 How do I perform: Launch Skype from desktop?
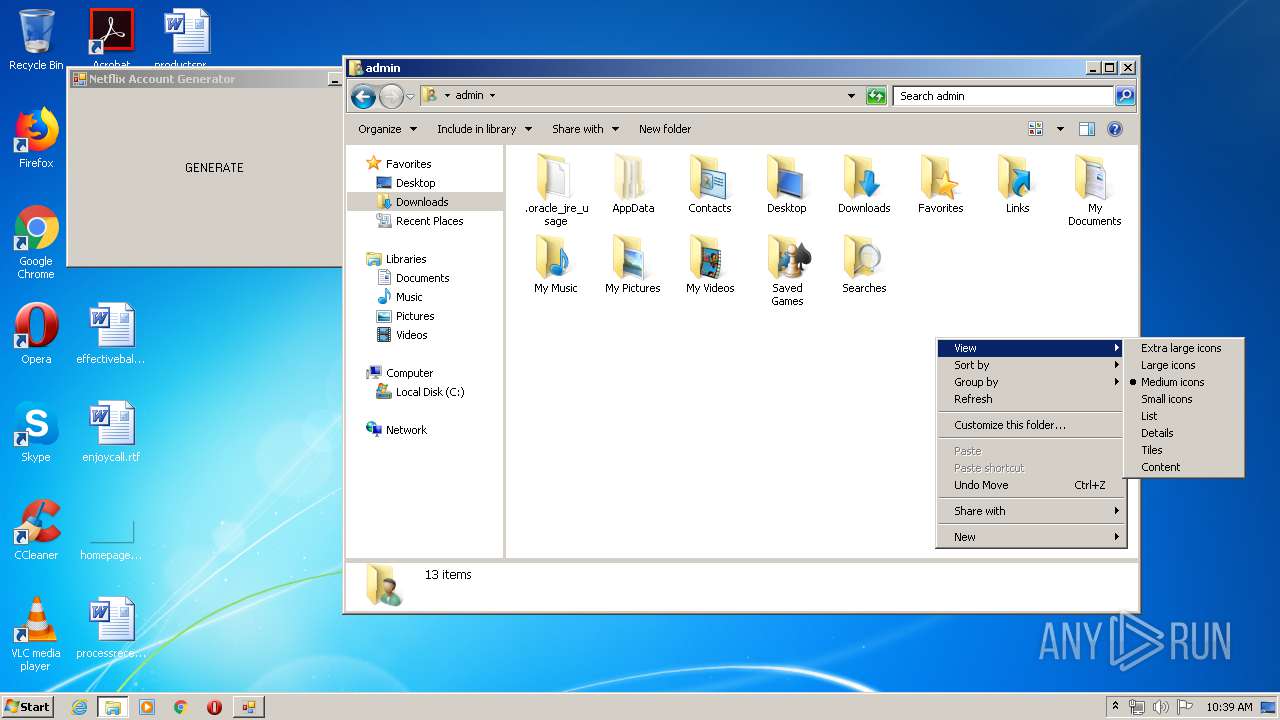36,432
